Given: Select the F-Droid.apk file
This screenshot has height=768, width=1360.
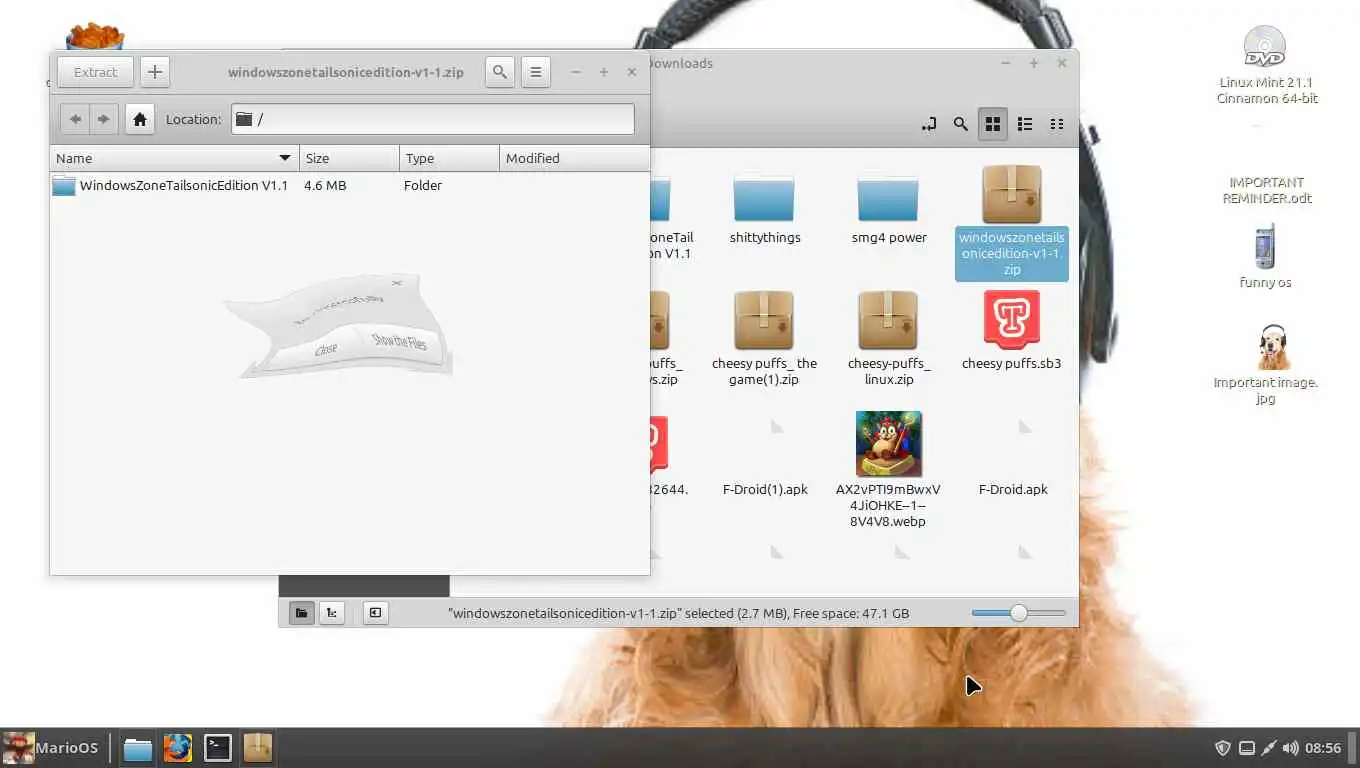Looking at the screenshot, I should (1013, 458).
